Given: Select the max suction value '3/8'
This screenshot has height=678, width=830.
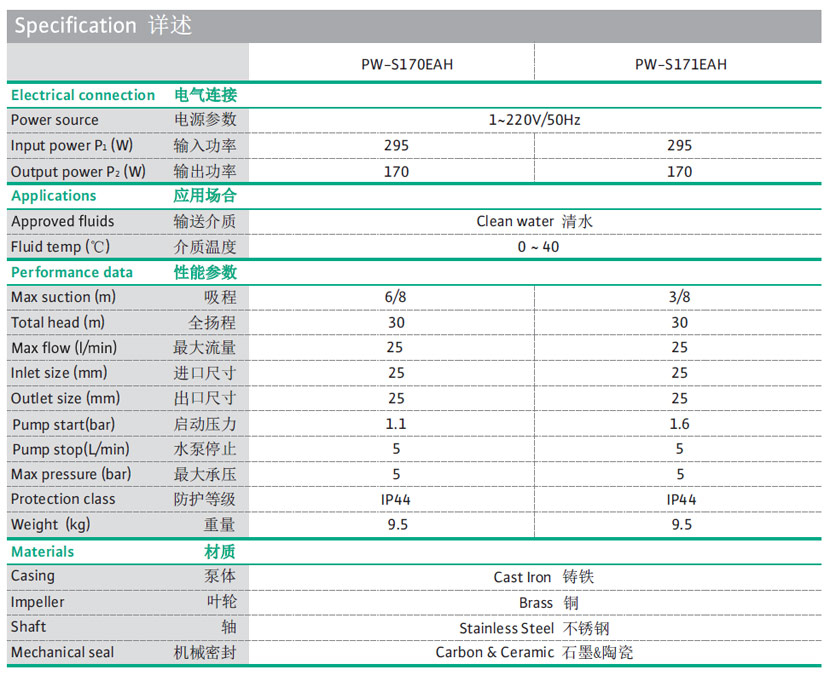Looking at the screenshot, I should tap(680, 297).
